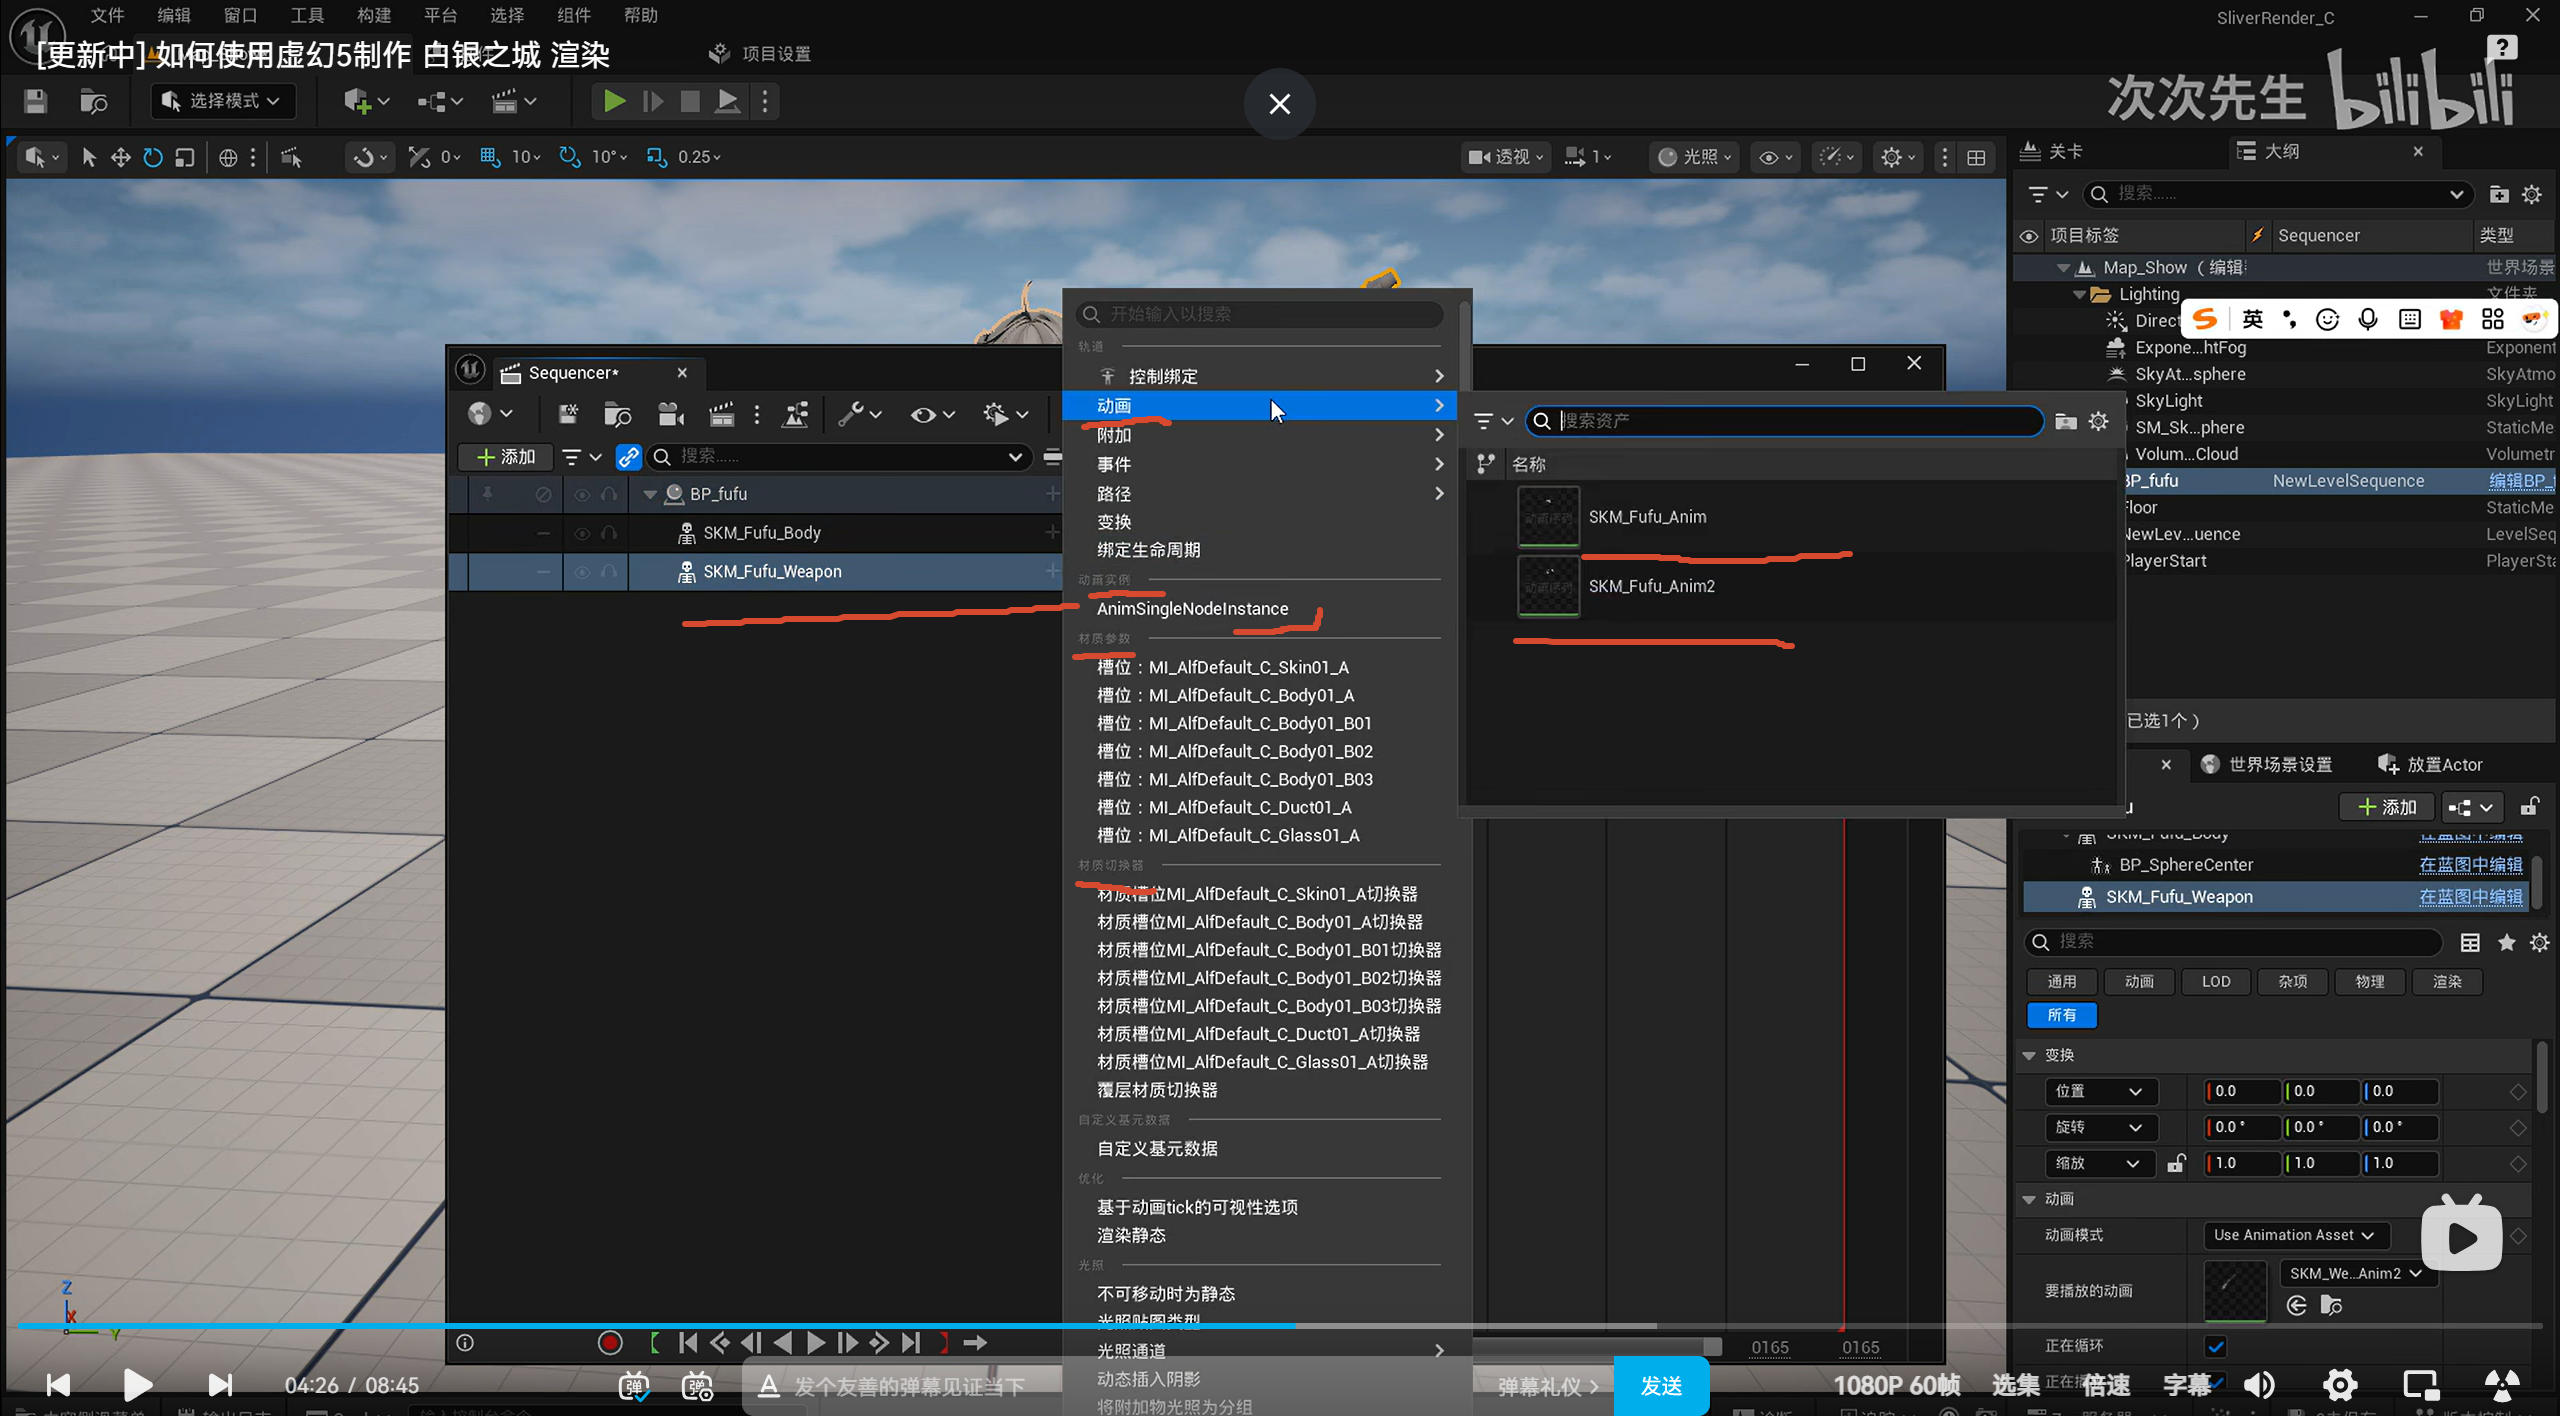This screenshot has height=1416, width=2560.
Task: Click the Sogou microphone voice input icon
Action: point(2368,319)
